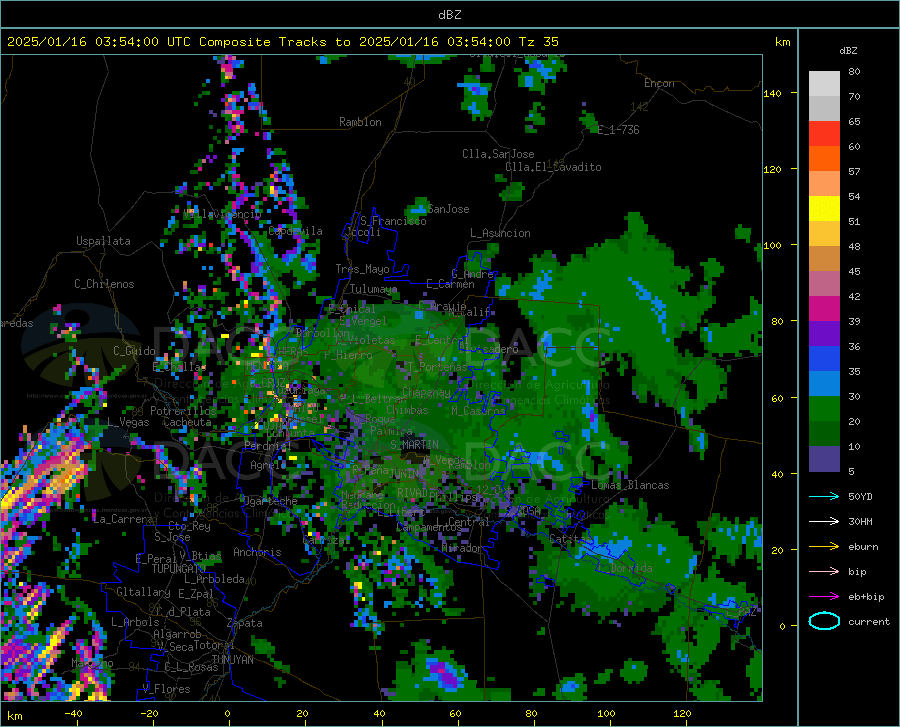Click the 'Uspallata' map label

[x=103, y=241]
